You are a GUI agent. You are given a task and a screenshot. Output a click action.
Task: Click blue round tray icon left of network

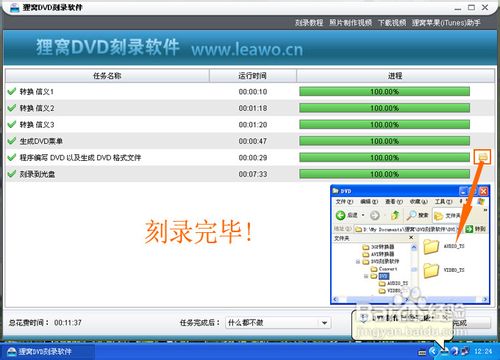coord(455,351)
